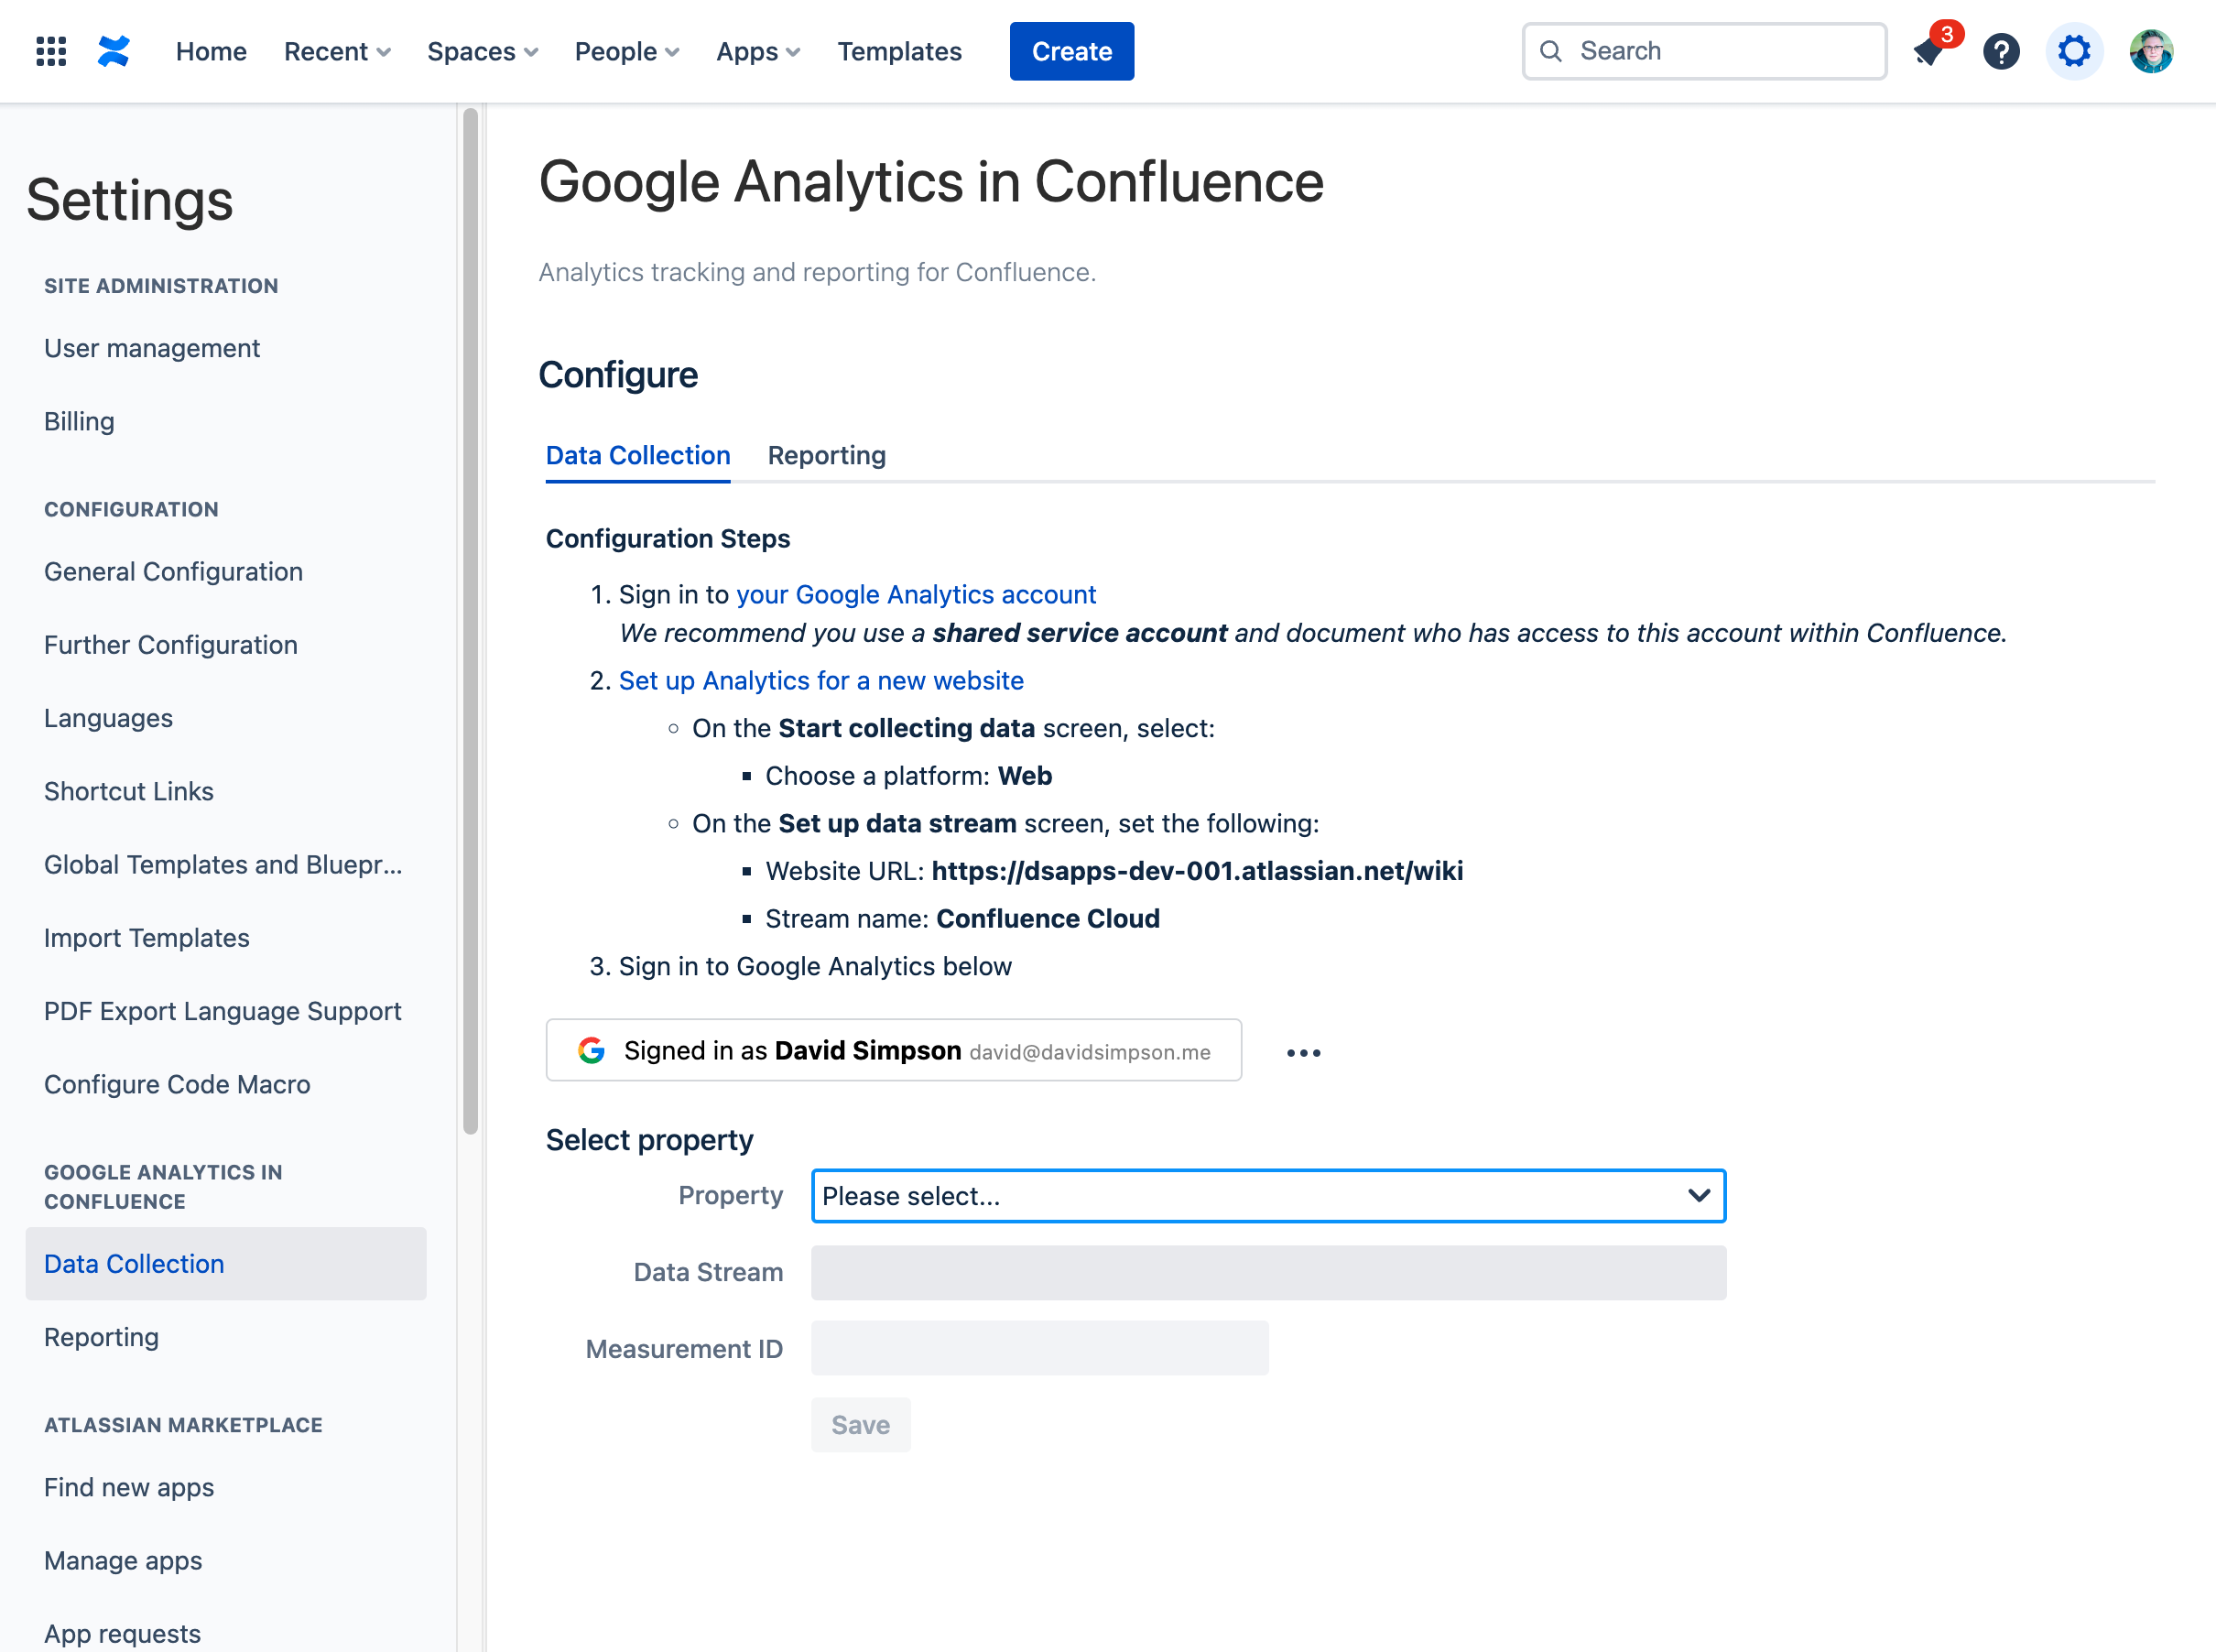
Task: Open General Configuration in the sidebar
Action: coord(173,572)
